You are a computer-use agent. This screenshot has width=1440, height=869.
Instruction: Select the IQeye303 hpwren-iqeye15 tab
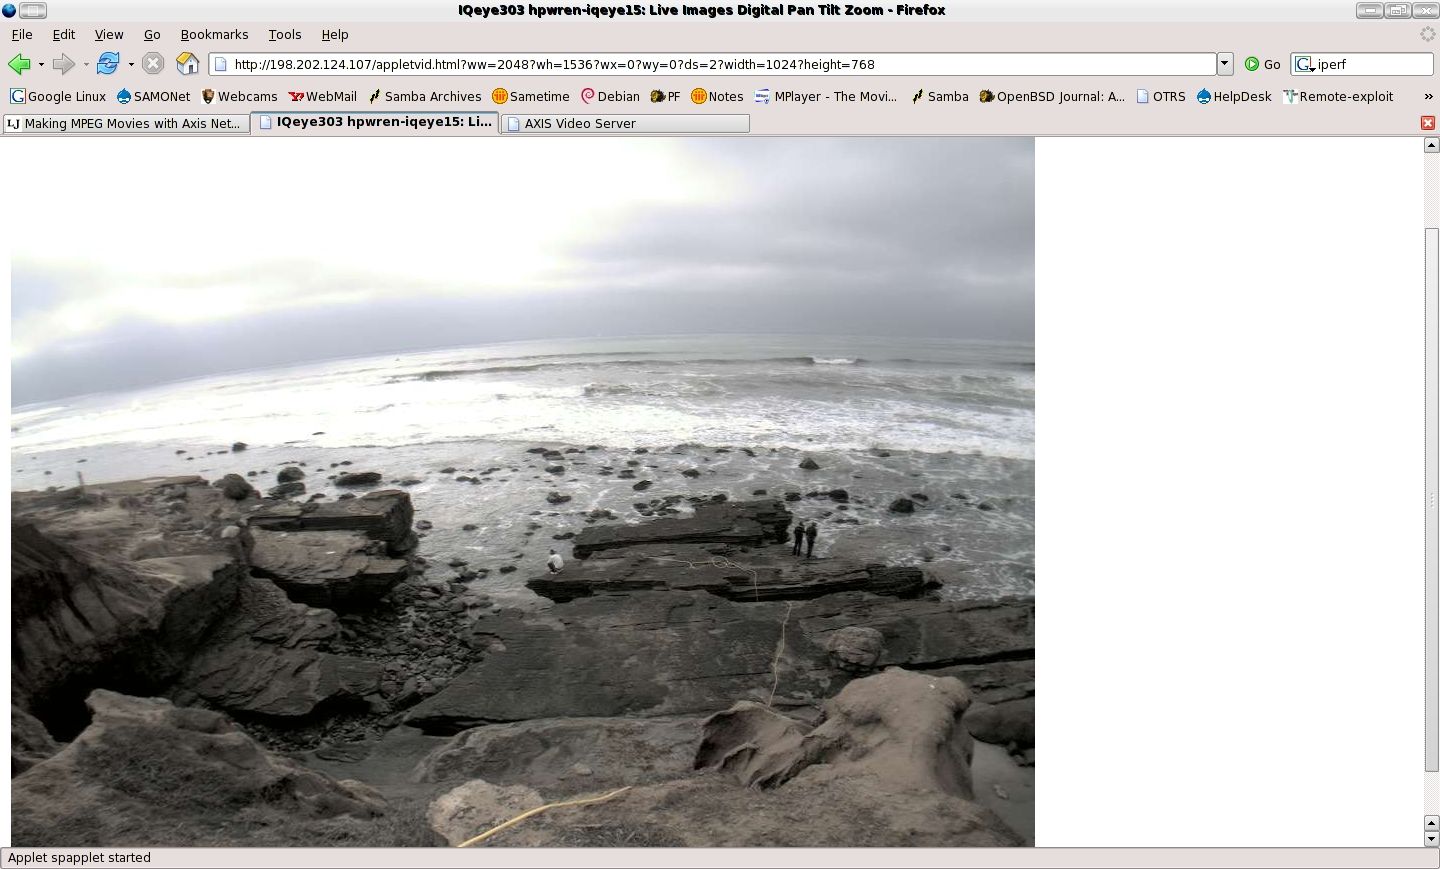[x=375, y=122]
